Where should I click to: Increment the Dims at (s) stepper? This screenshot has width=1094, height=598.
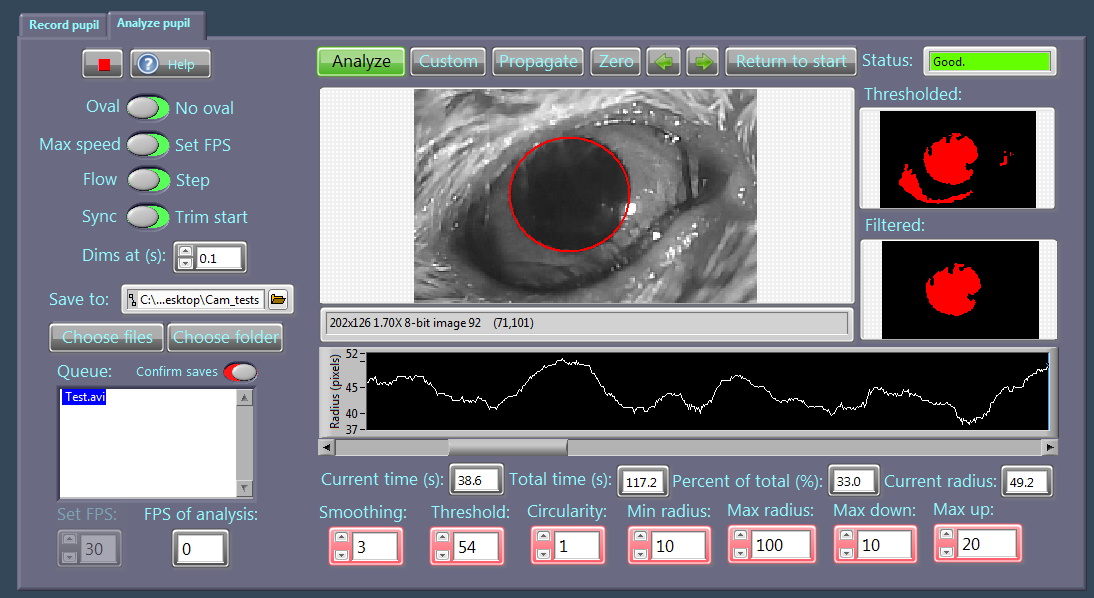(184, 252)
